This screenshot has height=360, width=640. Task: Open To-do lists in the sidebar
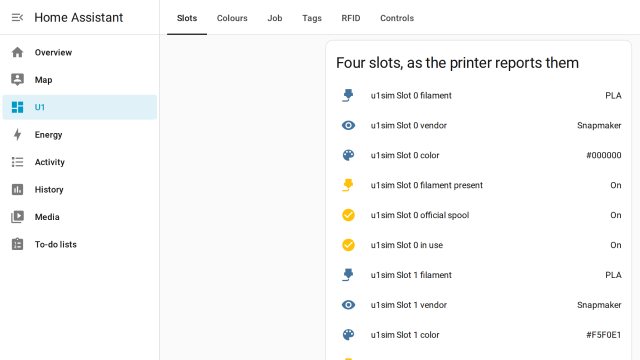point(80,244)
